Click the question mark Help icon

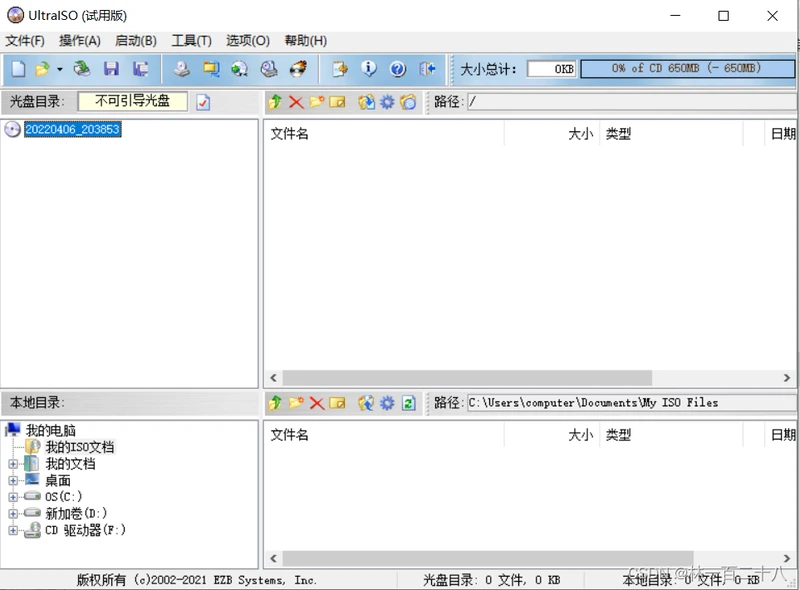(x=397, y=68)
